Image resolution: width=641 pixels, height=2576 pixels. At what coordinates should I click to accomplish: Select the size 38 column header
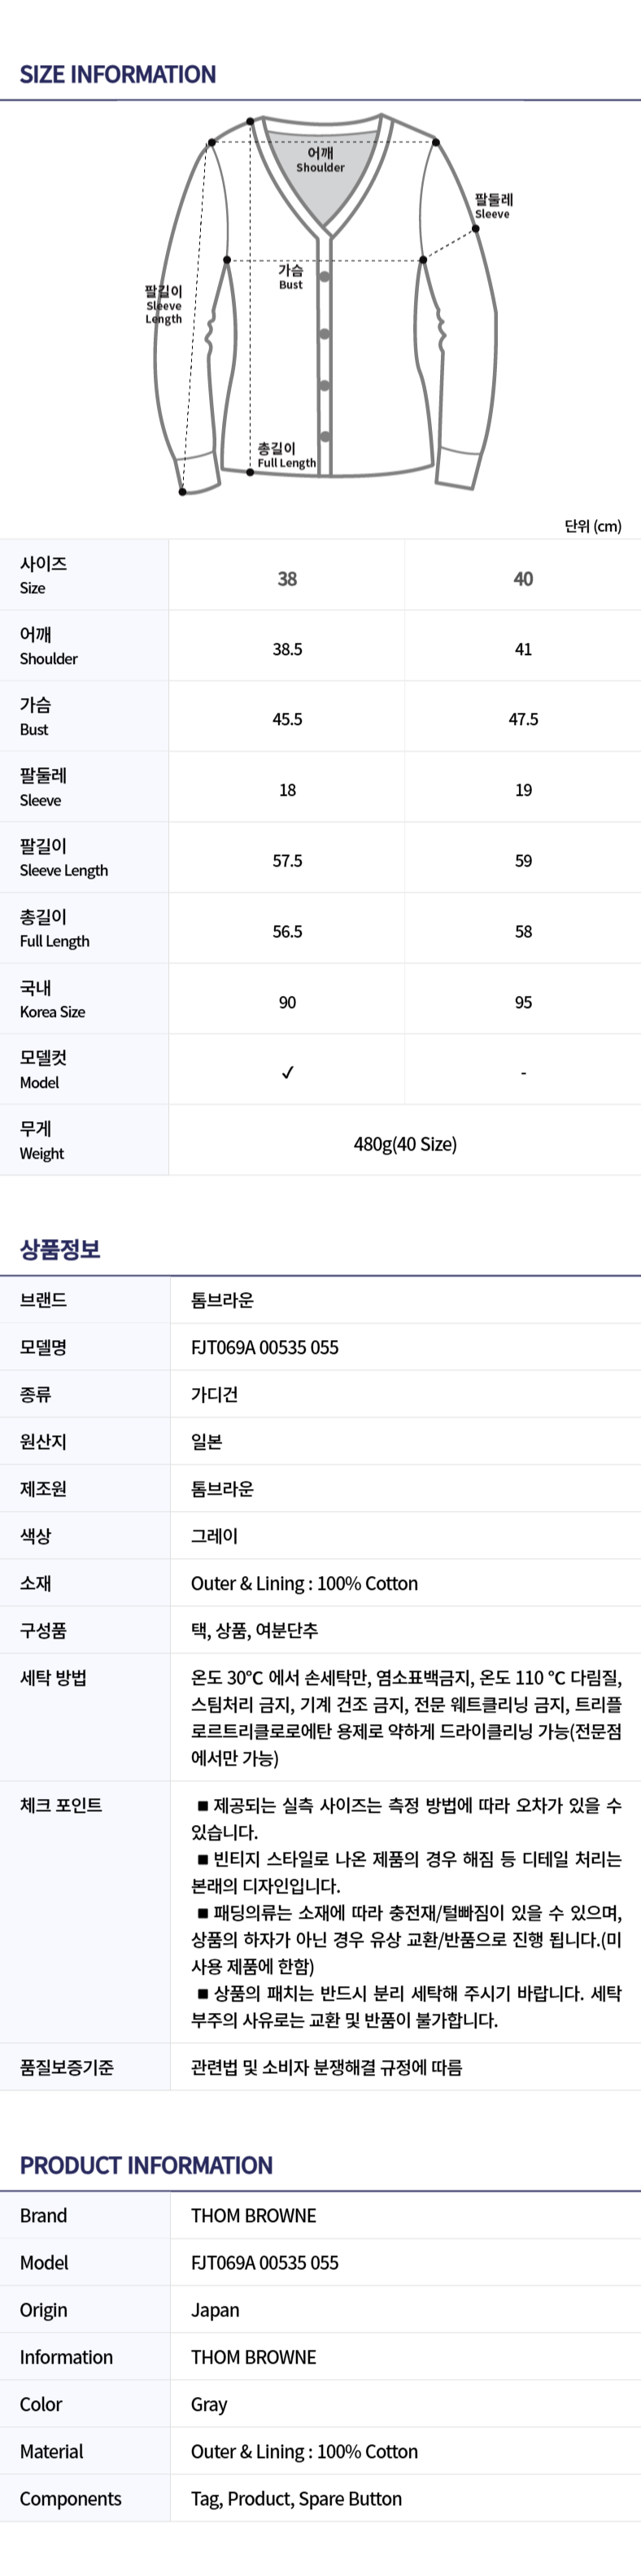[287, 579]
